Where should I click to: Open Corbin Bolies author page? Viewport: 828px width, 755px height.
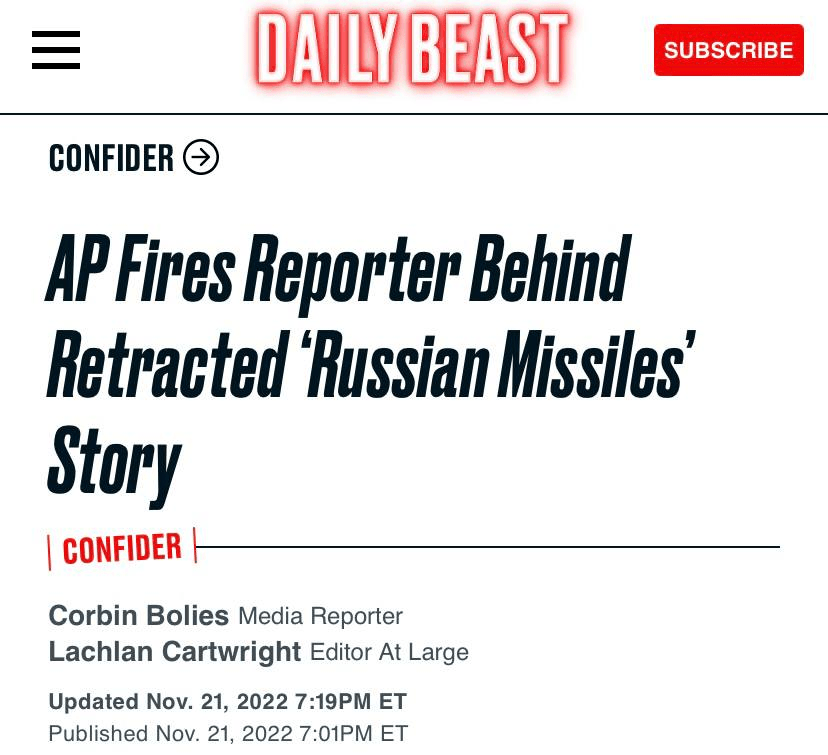(x=138, y=616)
